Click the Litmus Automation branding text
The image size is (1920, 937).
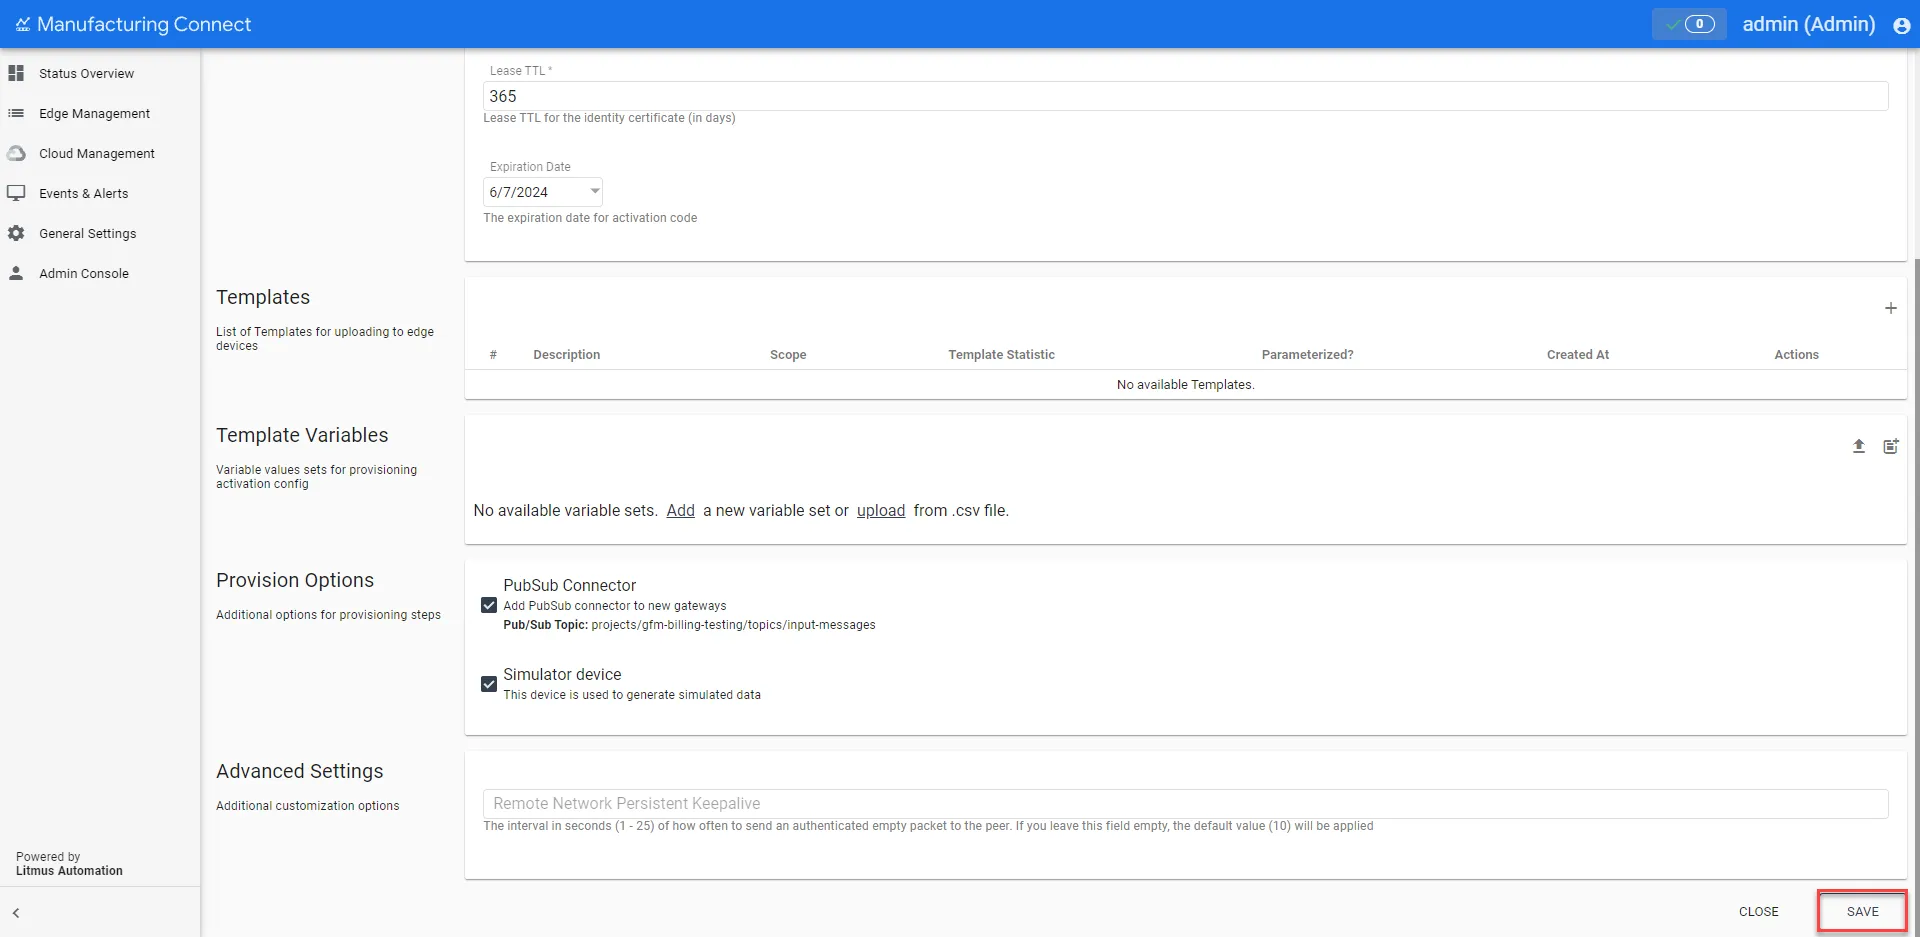(x=69, y=871)
